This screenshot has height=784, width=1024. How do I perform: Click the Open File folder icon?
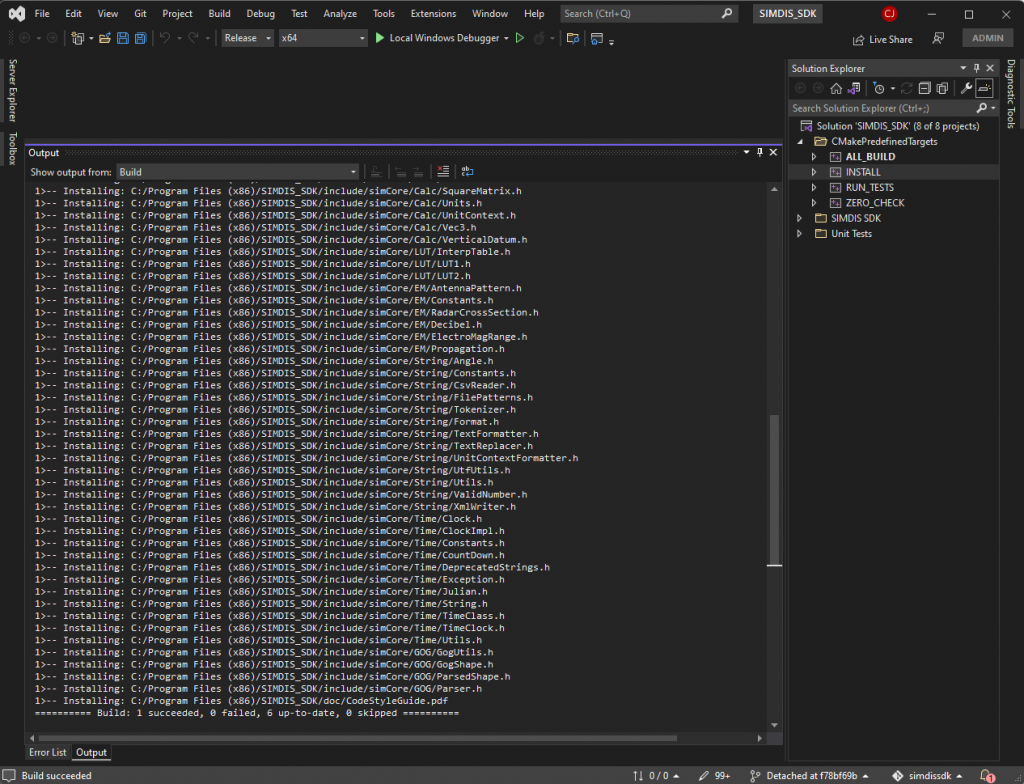104,39
